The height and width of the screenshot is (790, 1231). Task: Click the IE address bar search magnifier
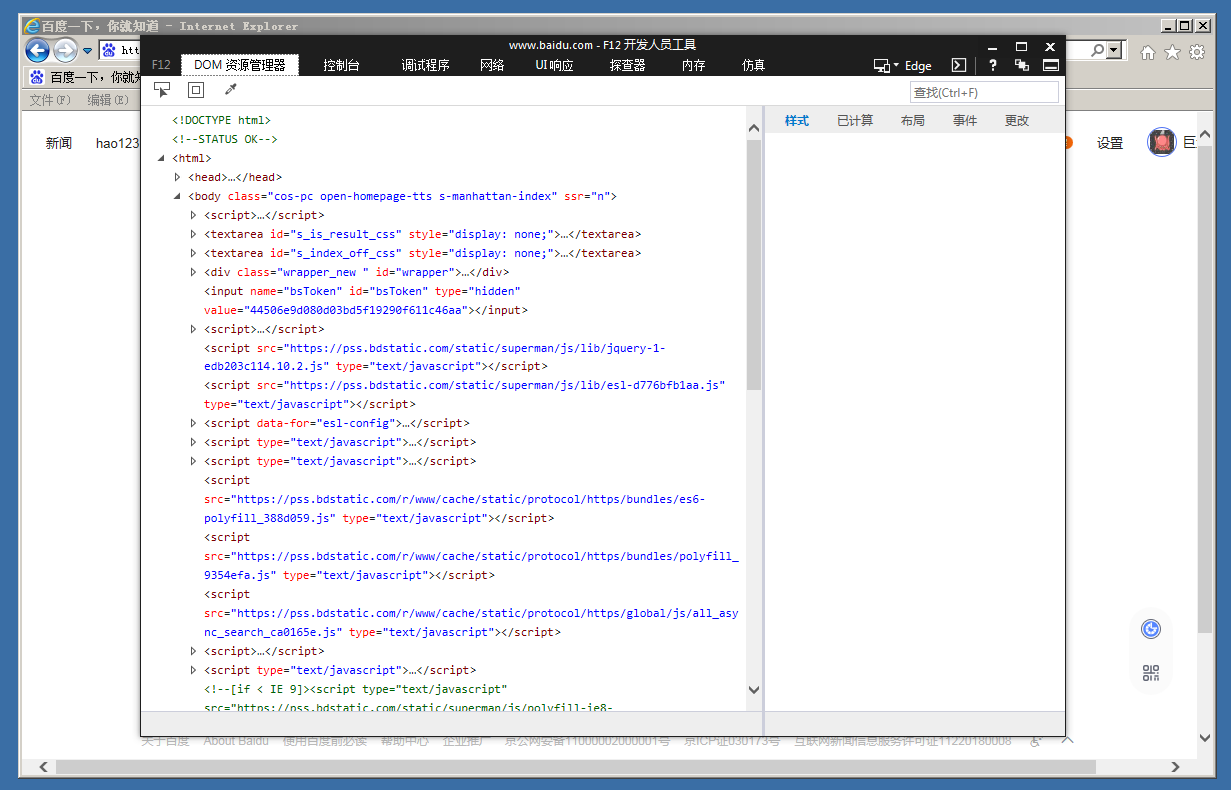tap(1097, 50)
